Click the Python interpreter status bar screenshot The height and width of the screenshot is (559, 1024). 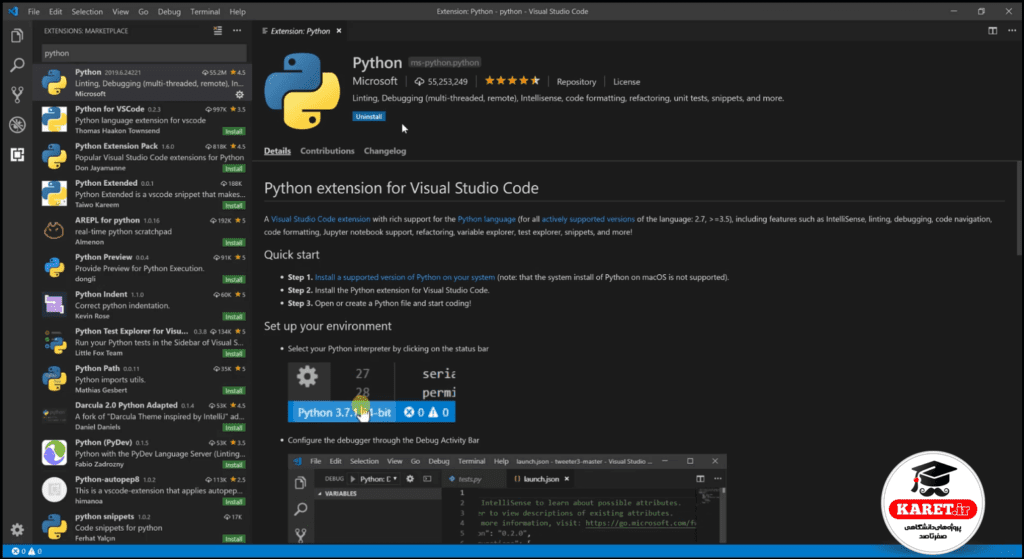click(x=372, y=392)
